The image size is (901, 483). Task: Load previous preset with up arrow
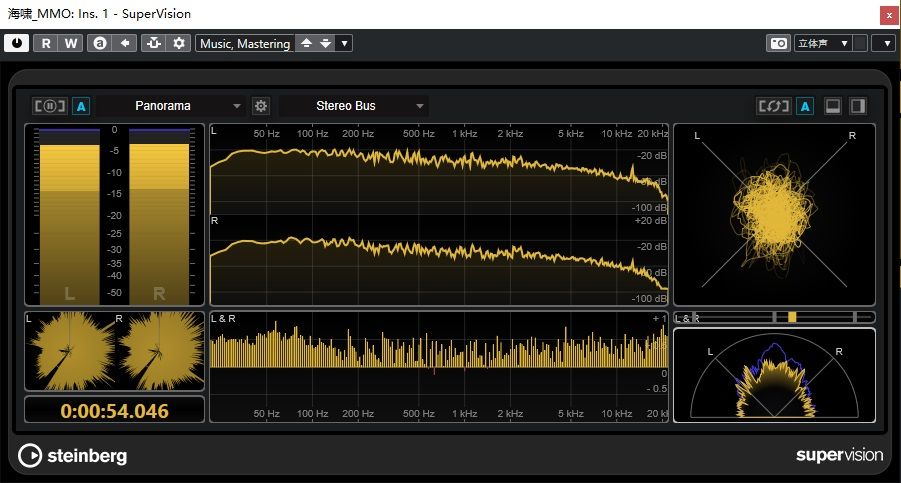pos(306,43)
